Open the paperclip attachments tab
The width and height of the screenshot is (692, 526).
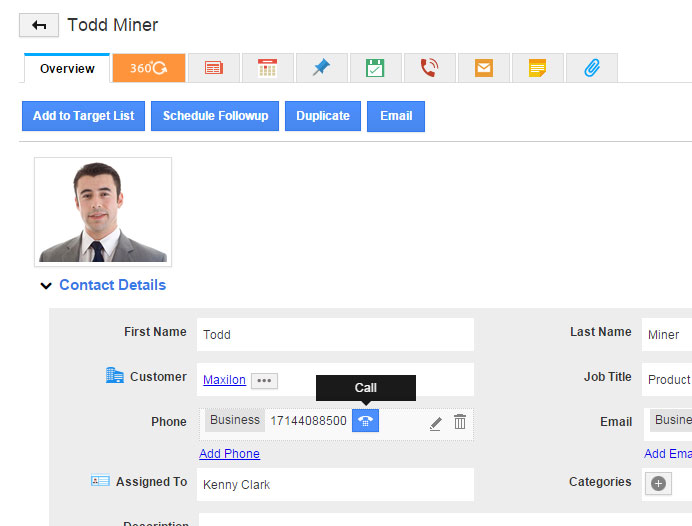coord(591,69)
